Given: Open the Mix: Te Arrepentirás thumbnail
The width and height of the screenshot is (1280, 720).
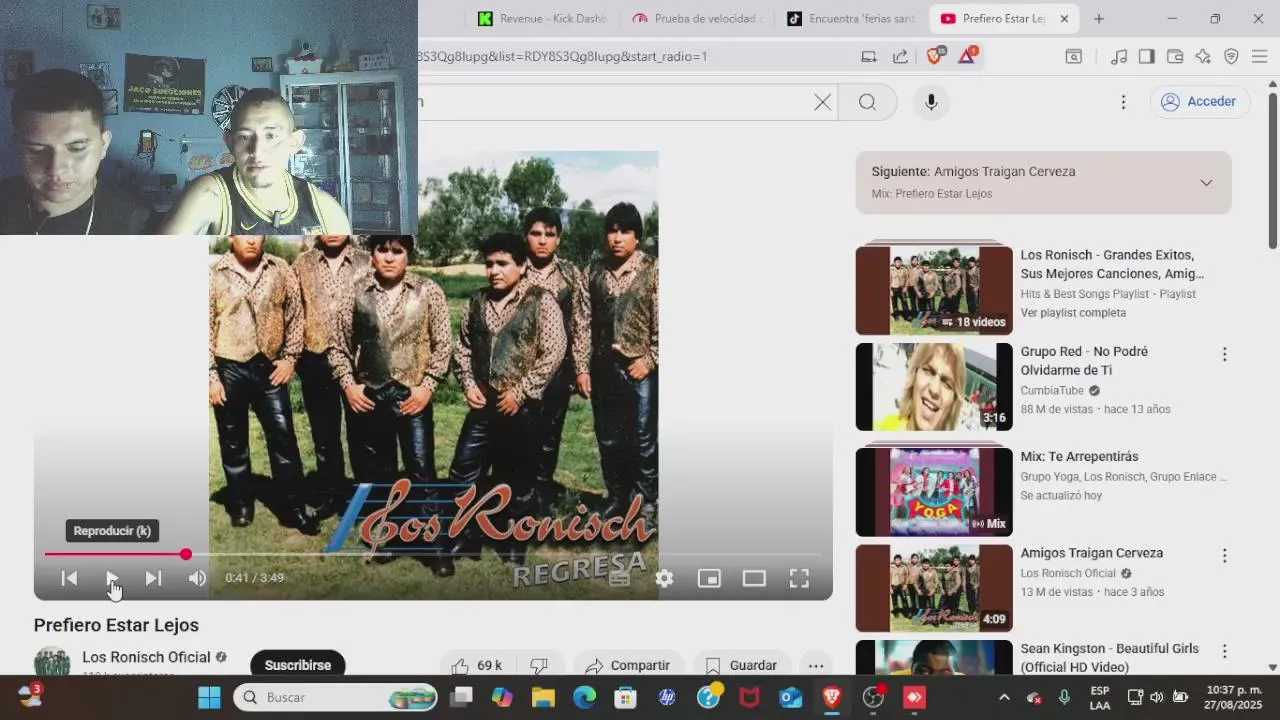Looking at the screenshot, I should [x=934, y=492].
